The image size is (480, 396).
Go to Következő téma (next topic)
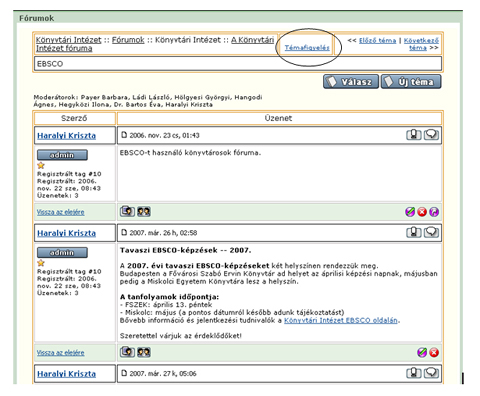tap(421, 44)
